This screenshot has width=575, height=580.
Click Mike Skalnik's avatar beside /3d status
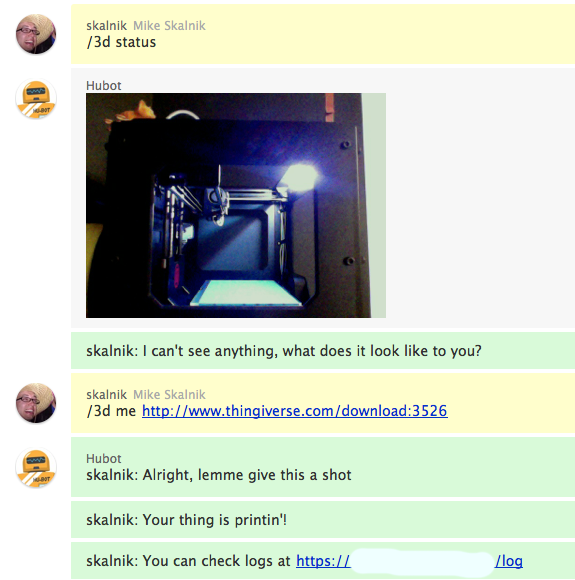[x=36, y=34]
